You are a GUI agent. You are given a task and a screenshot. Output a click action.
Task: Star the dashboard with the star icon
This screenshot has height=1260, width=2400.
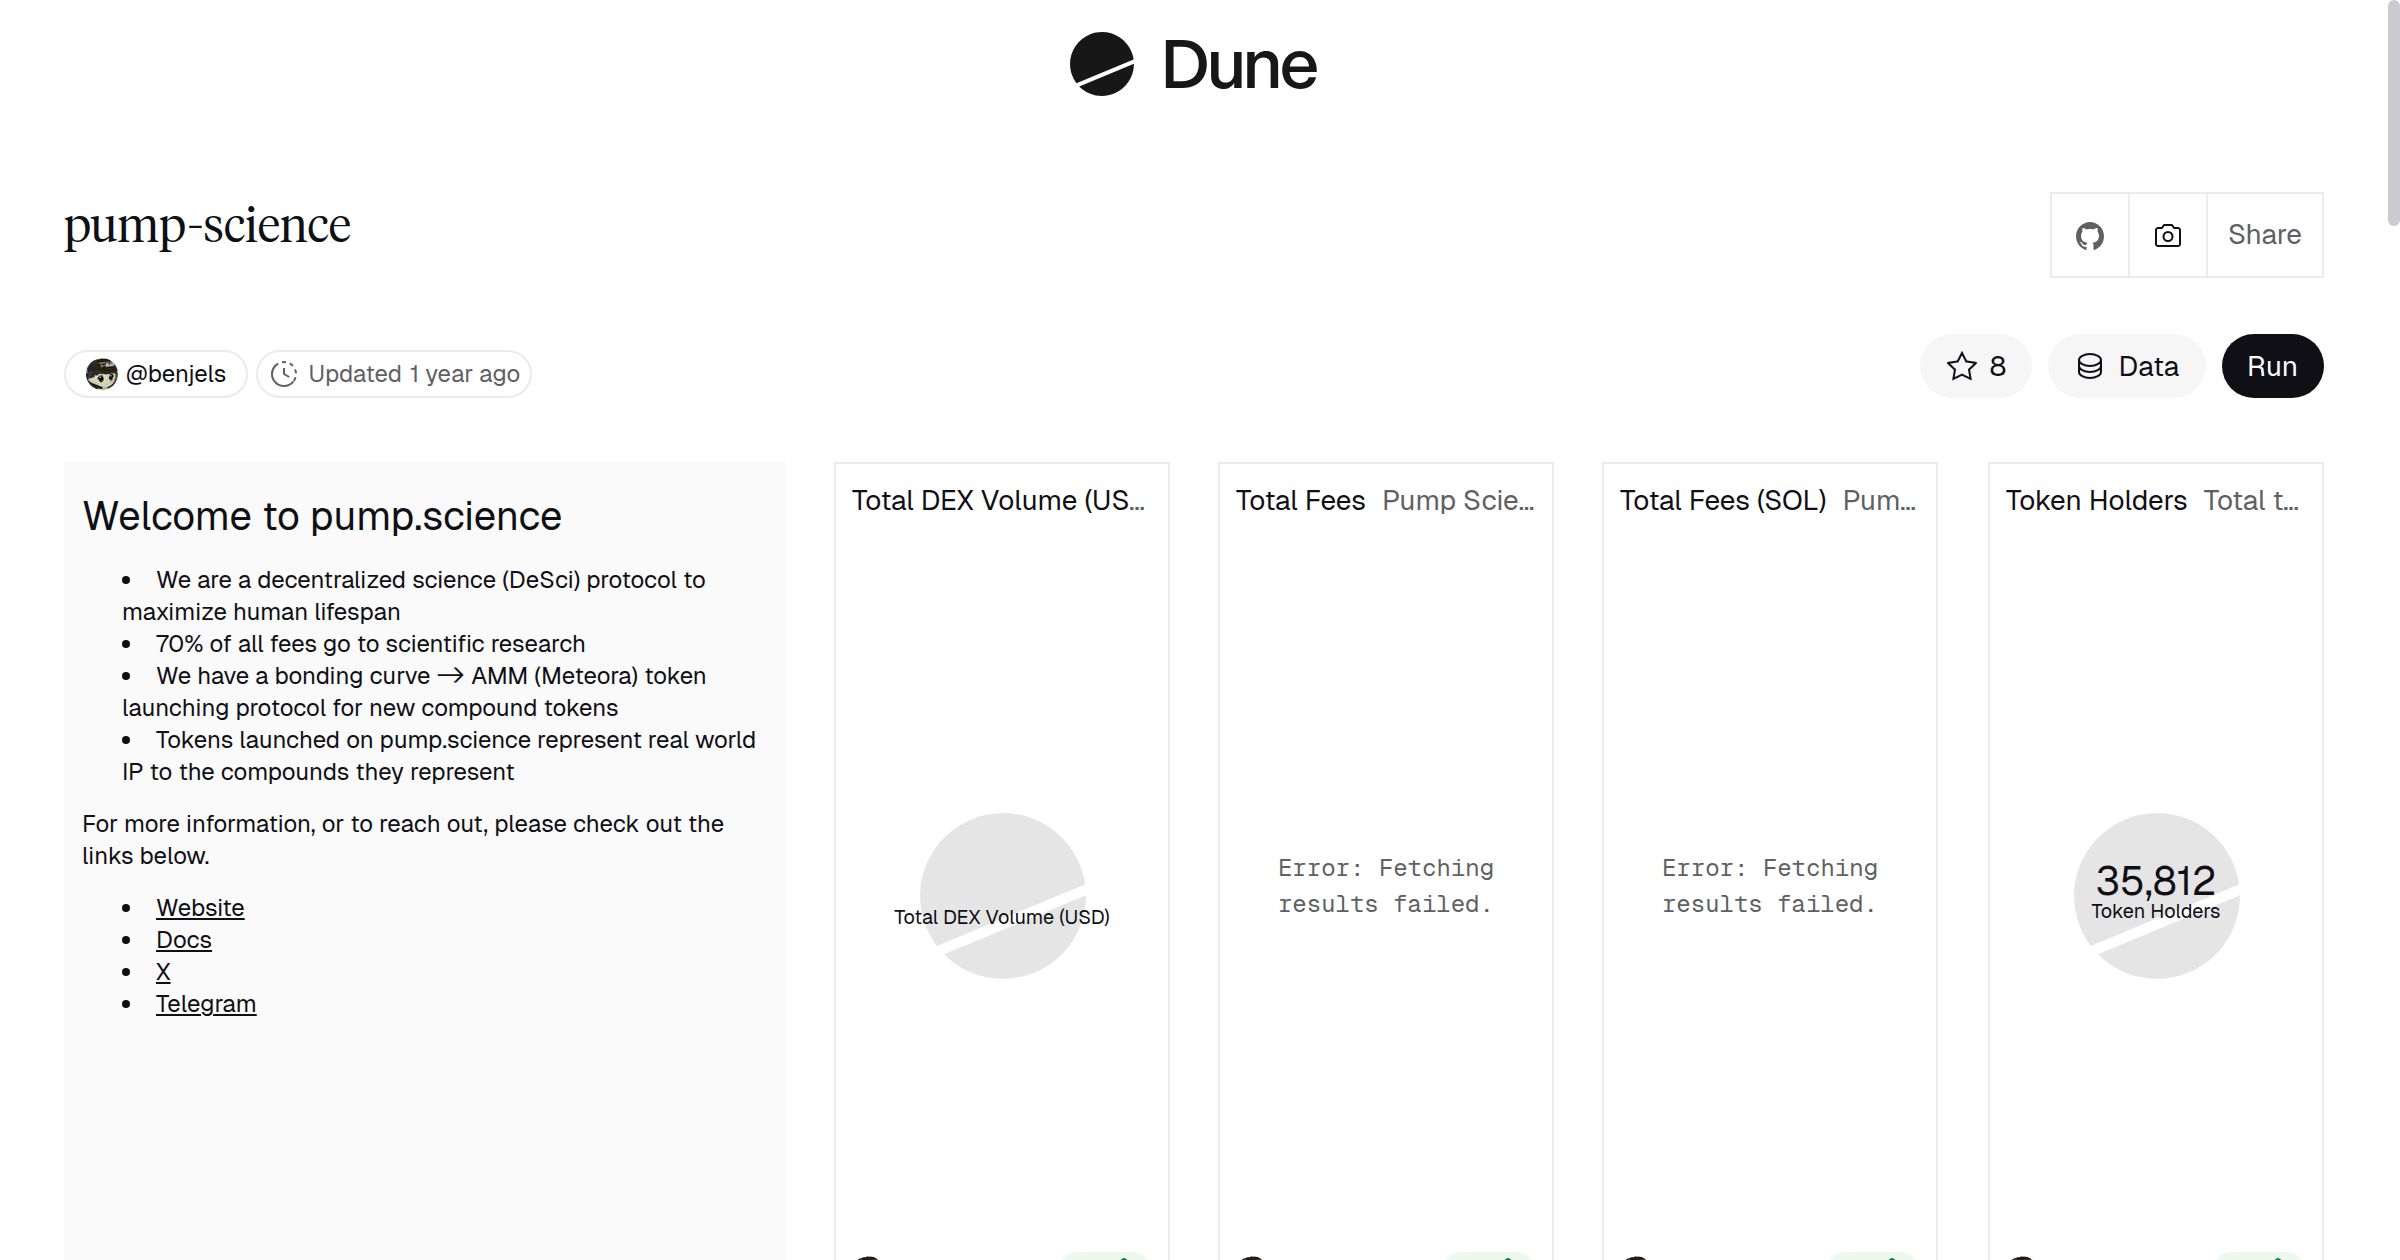click(1962, 367)
